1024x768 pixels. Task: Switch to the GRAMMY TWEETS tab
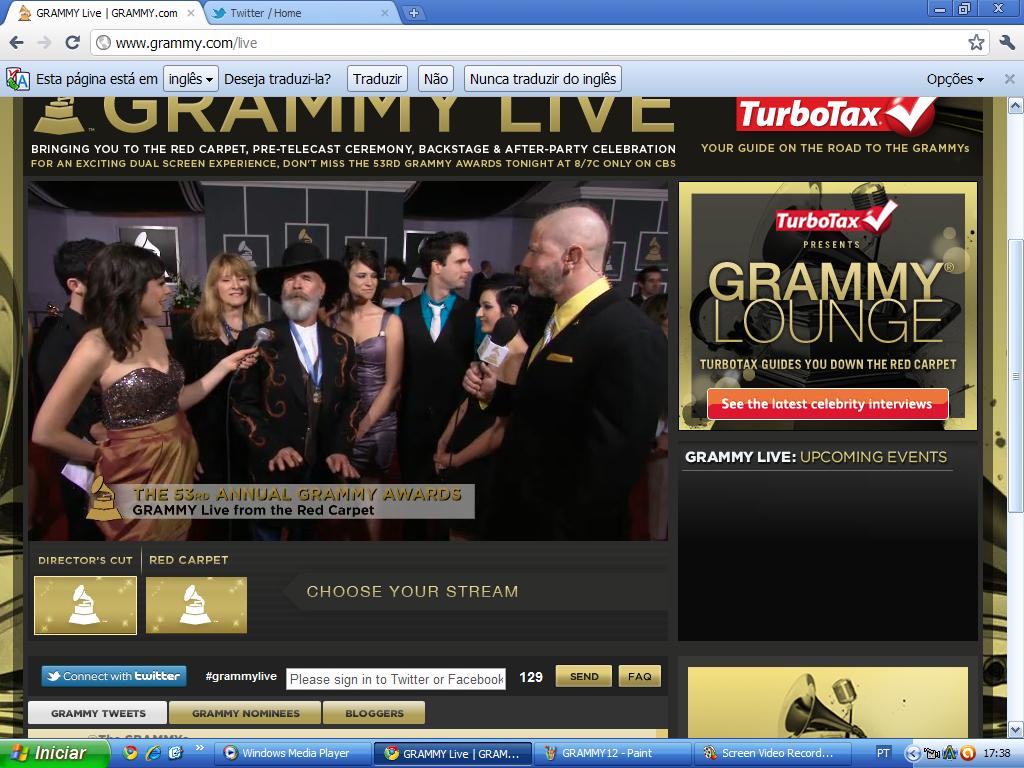point(98,713)
